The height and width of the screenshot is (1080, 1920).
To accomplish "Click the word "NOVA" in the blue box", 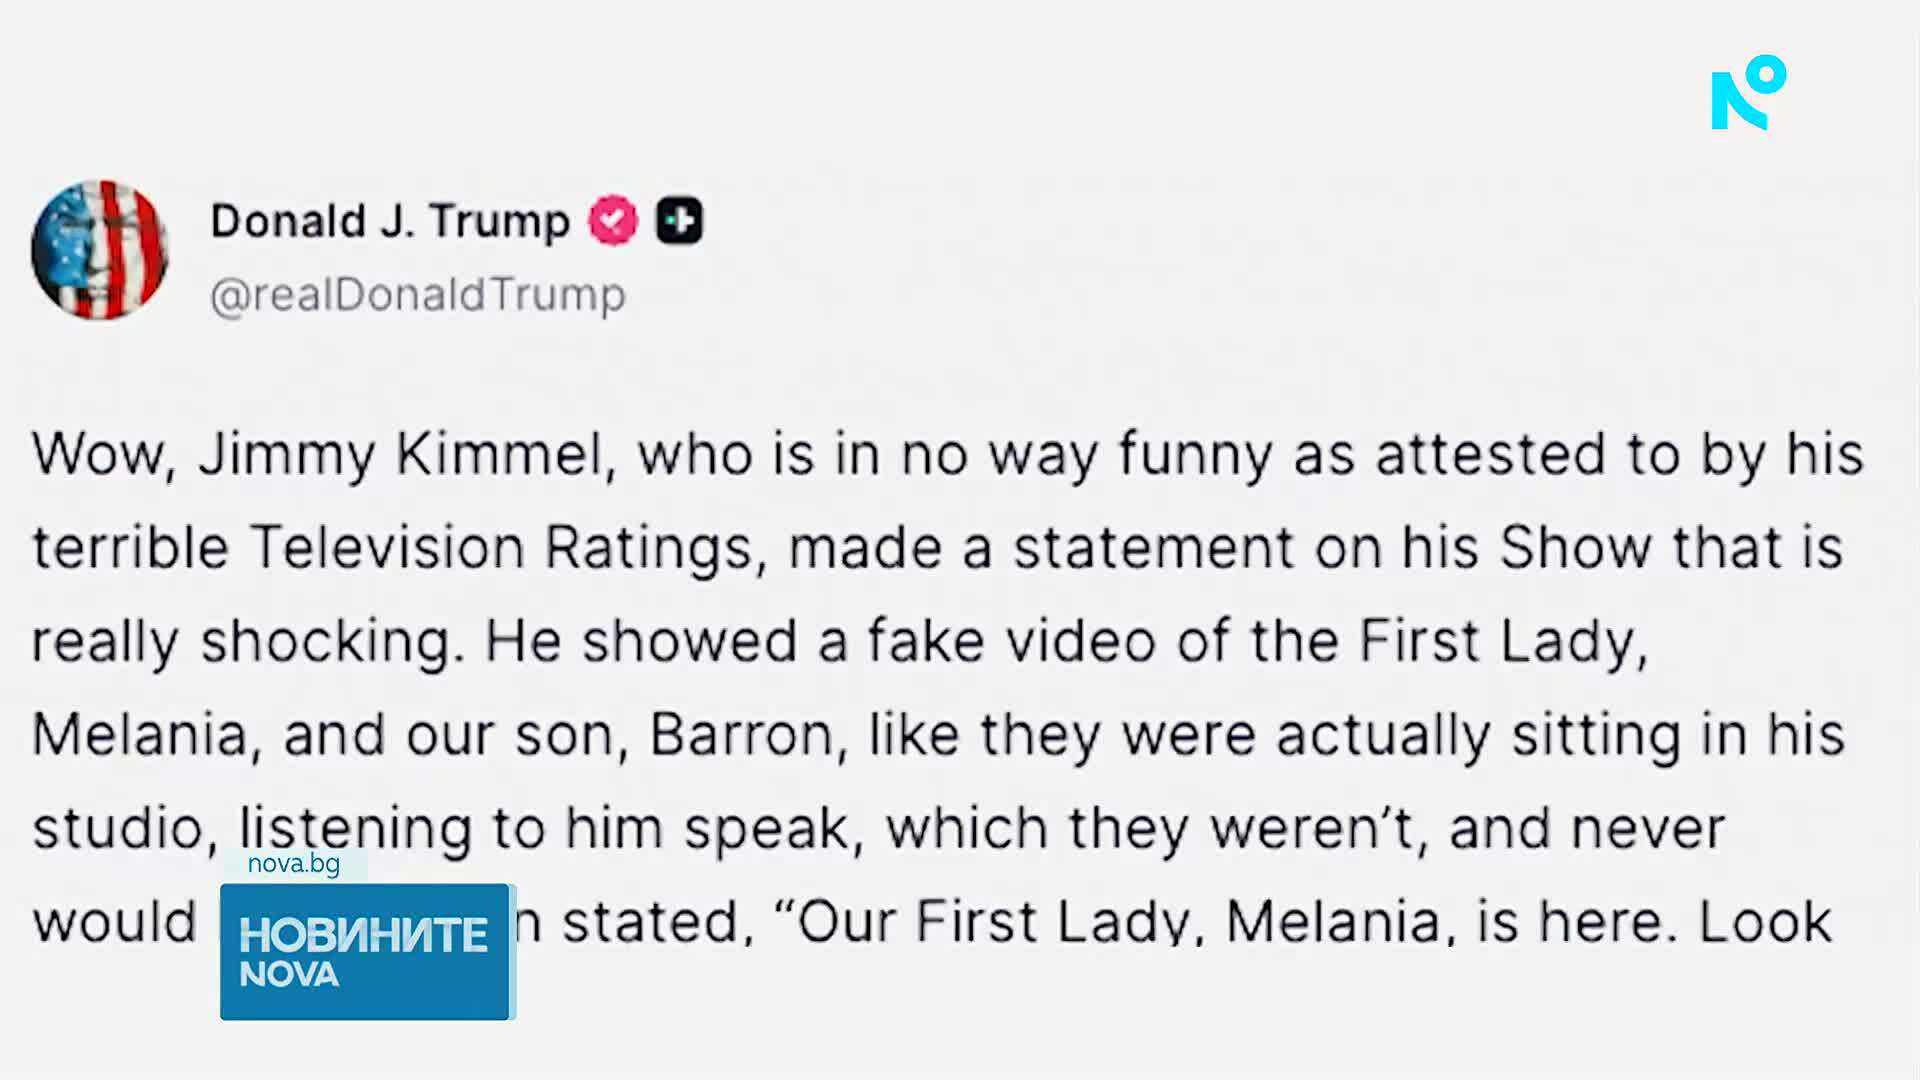I will click(289, 975).
